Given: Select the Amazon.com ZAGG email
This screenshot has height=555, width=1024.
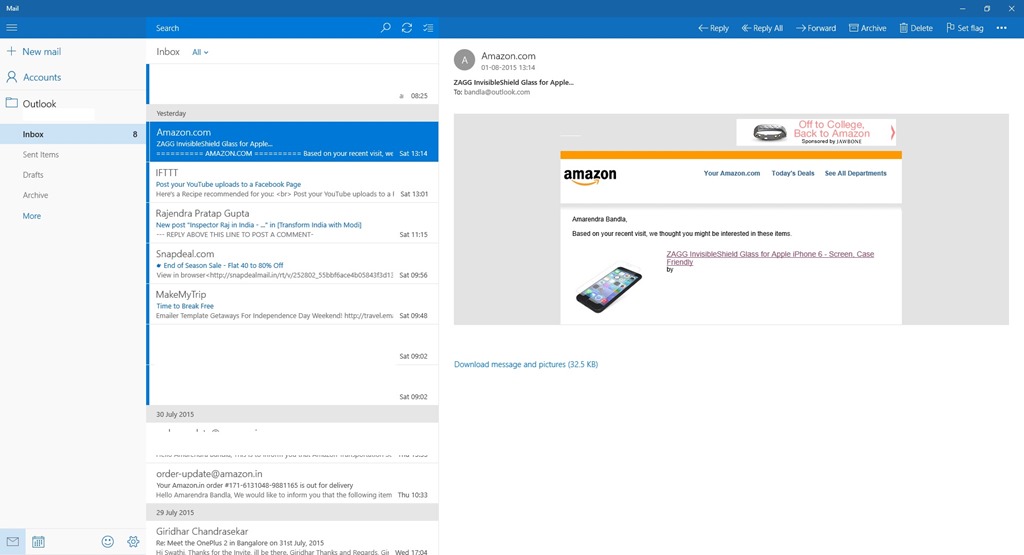Looking at the screenshot, I should (293, 142).
